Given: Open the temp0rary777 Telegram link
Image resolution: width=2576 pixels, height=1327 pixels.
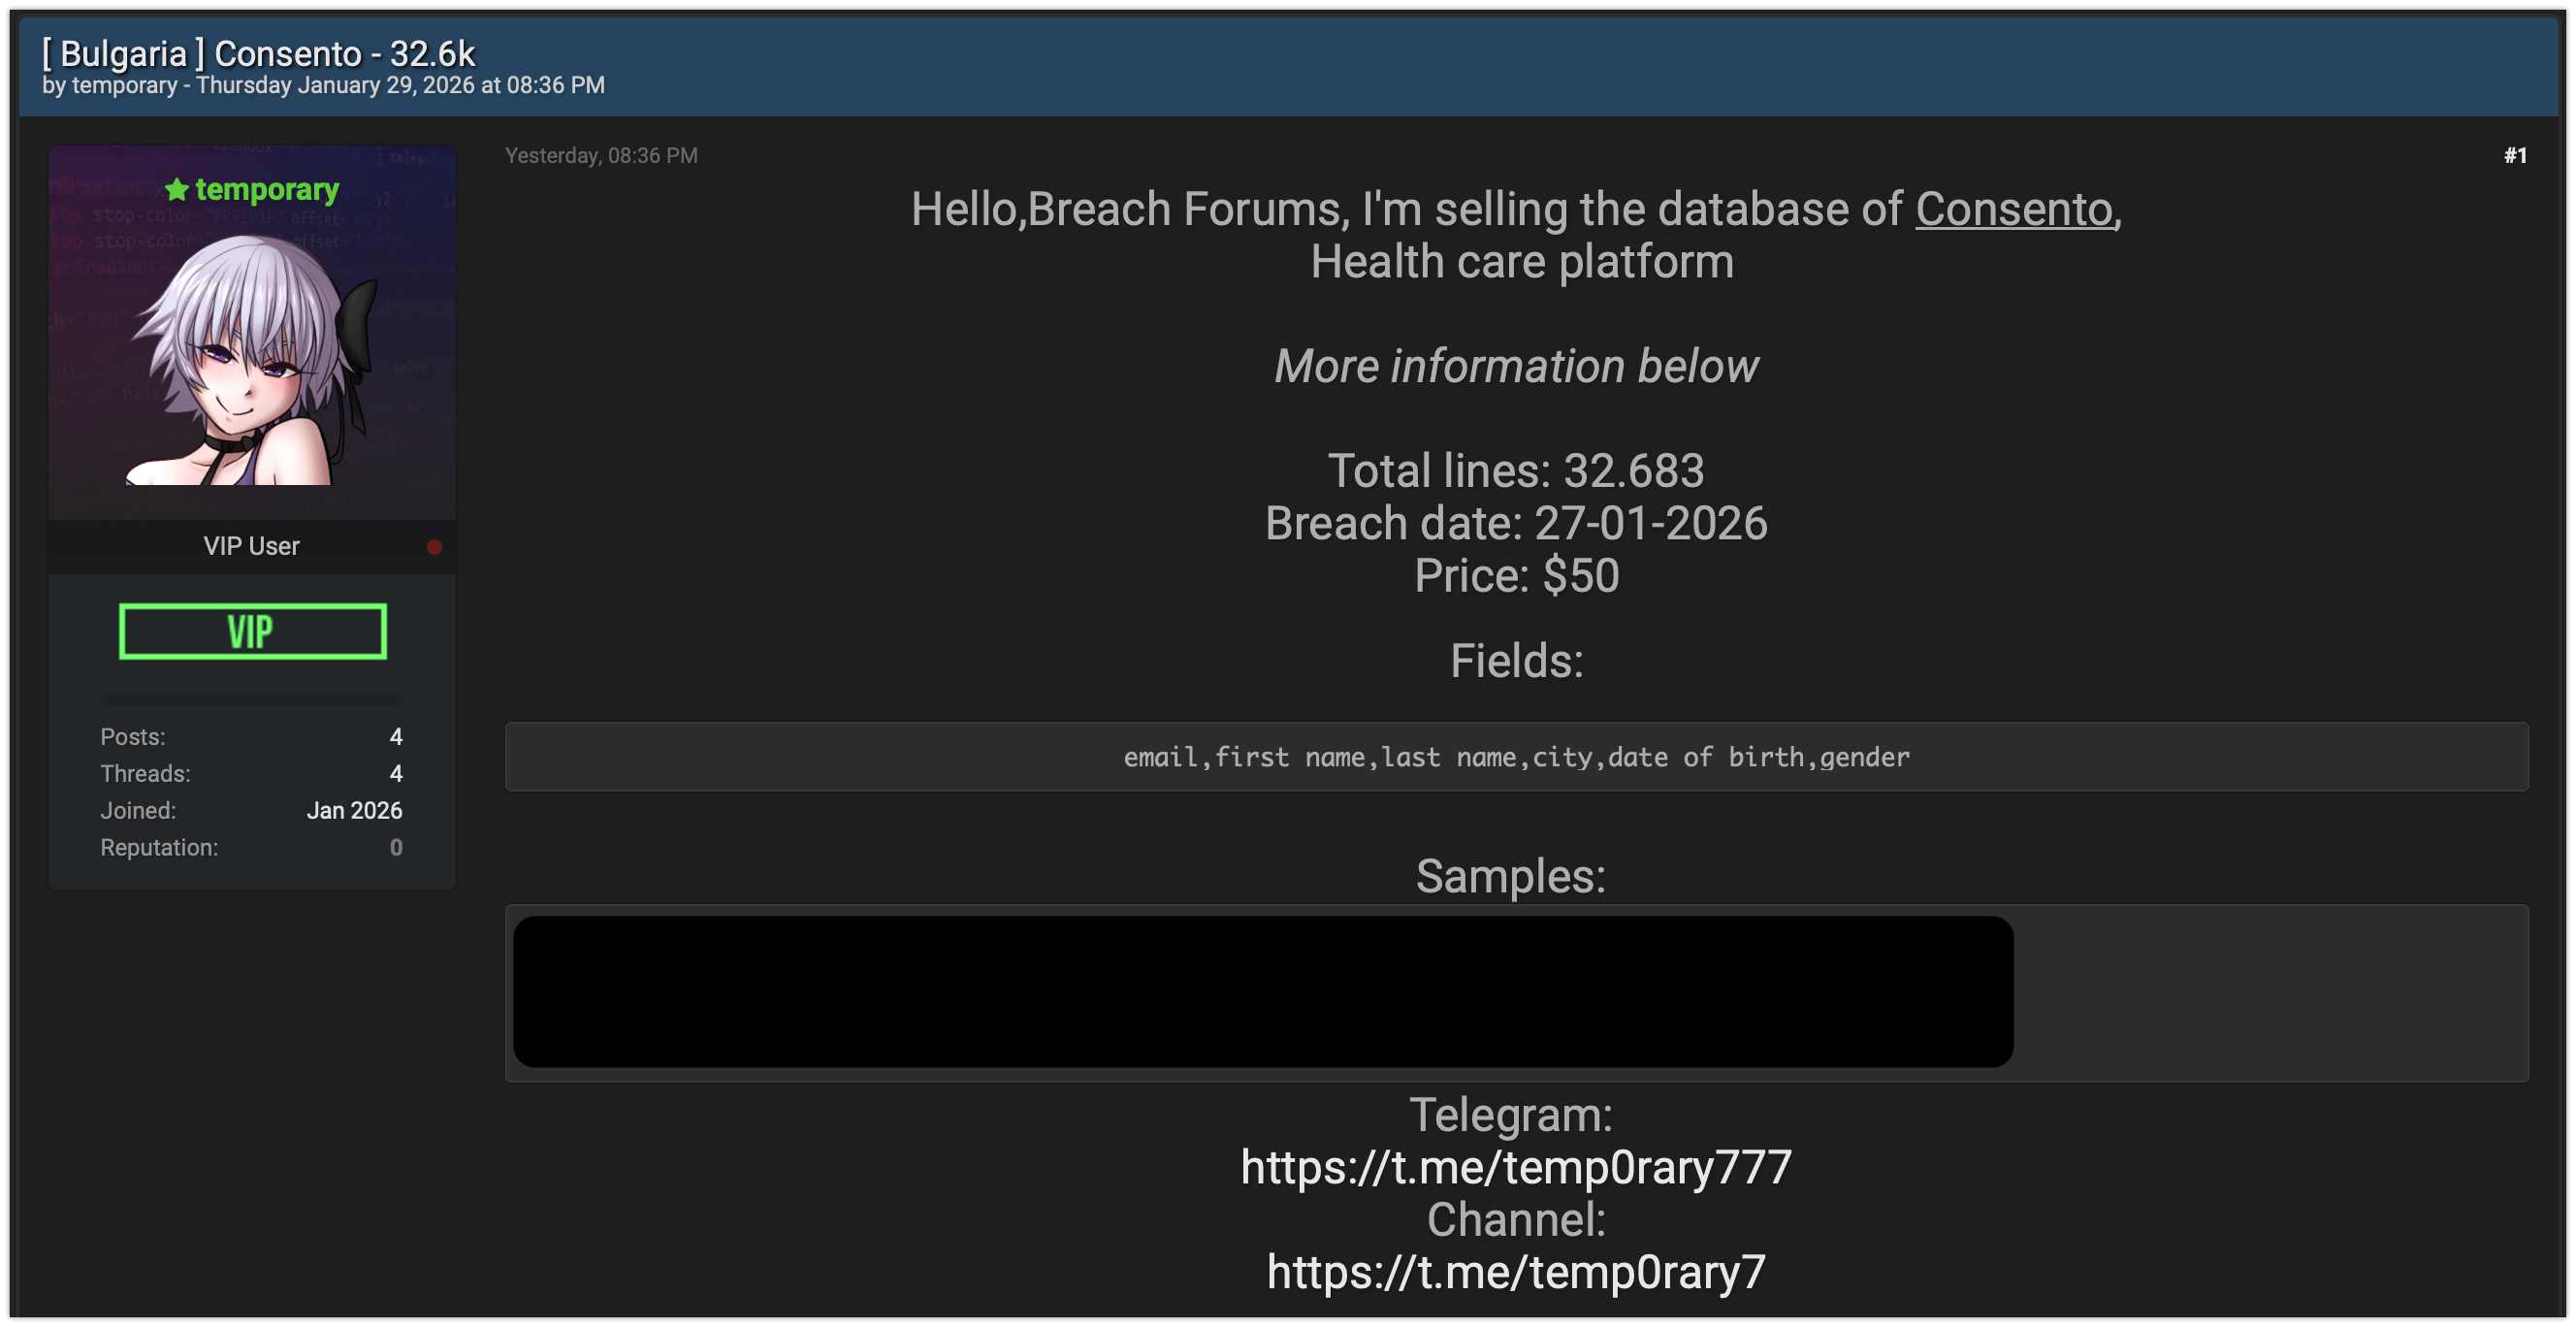Looking at the screenshot, I should click(1516, 1167).
